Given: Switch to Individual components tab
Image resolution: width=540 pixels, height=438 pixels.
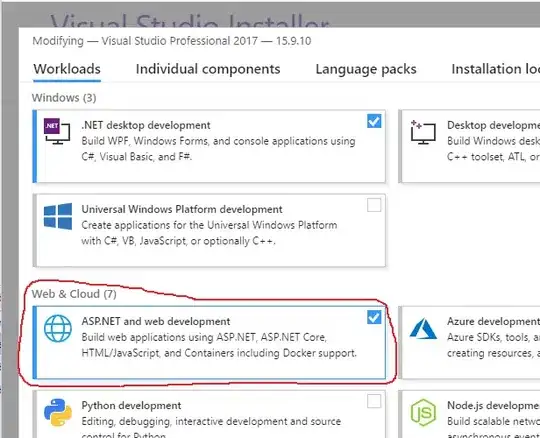Looking at the screenshot, I should [x=208, y=69].
